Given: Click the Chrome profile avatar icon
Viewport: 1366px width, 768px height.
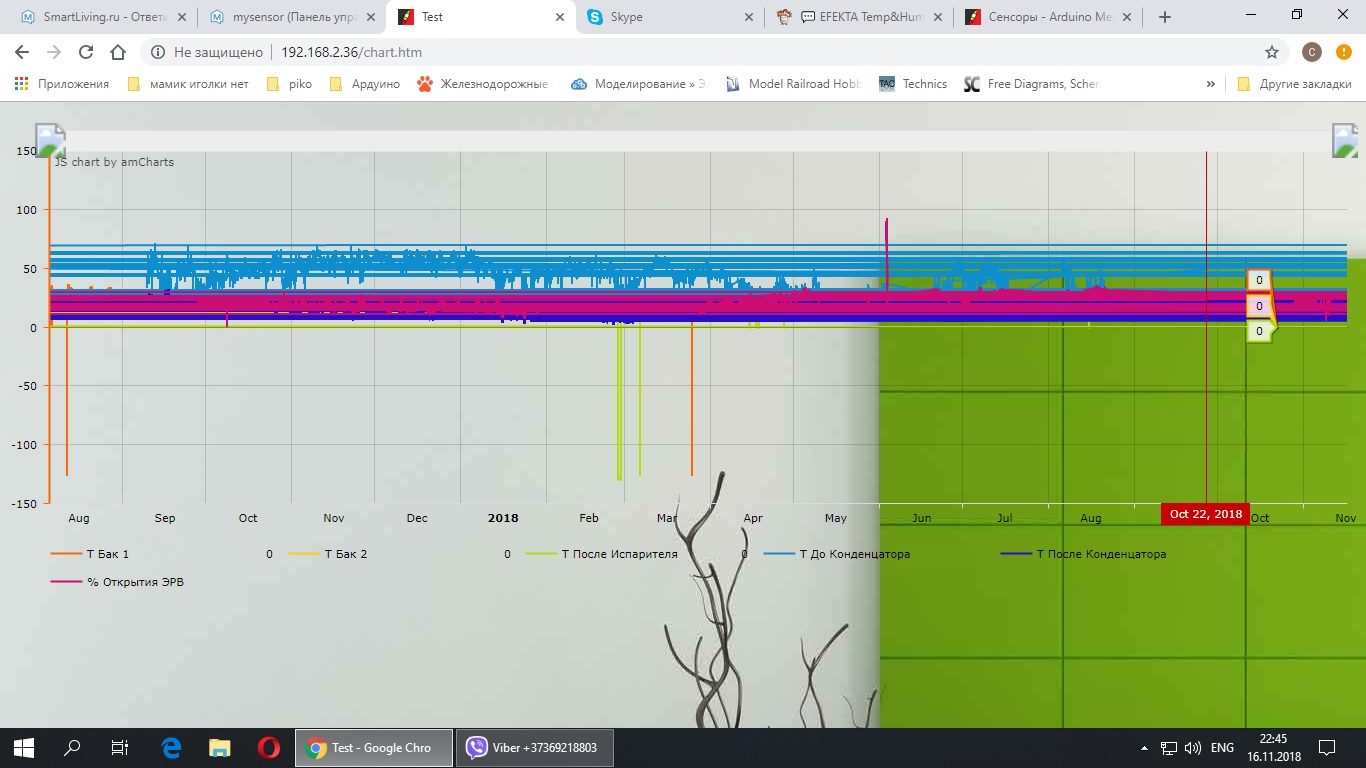Looking at the screenshot, I should (1311, 51).
